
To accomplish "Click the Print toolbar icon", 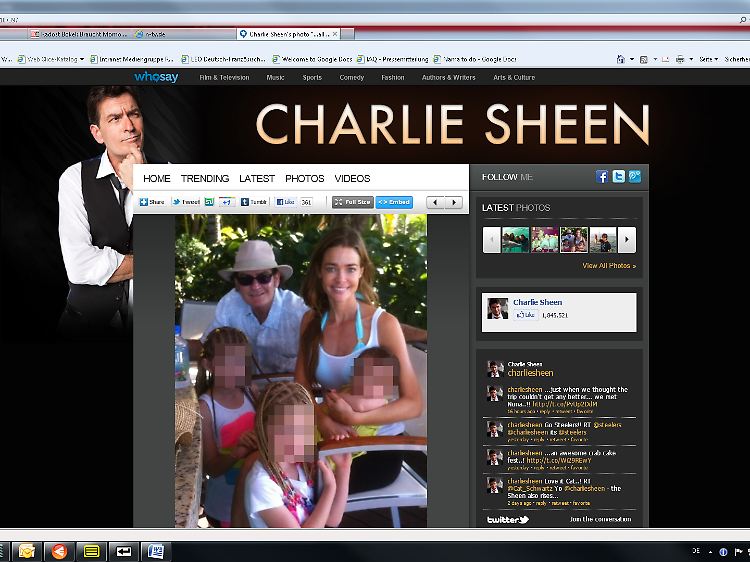I will [x=680, y=59].
